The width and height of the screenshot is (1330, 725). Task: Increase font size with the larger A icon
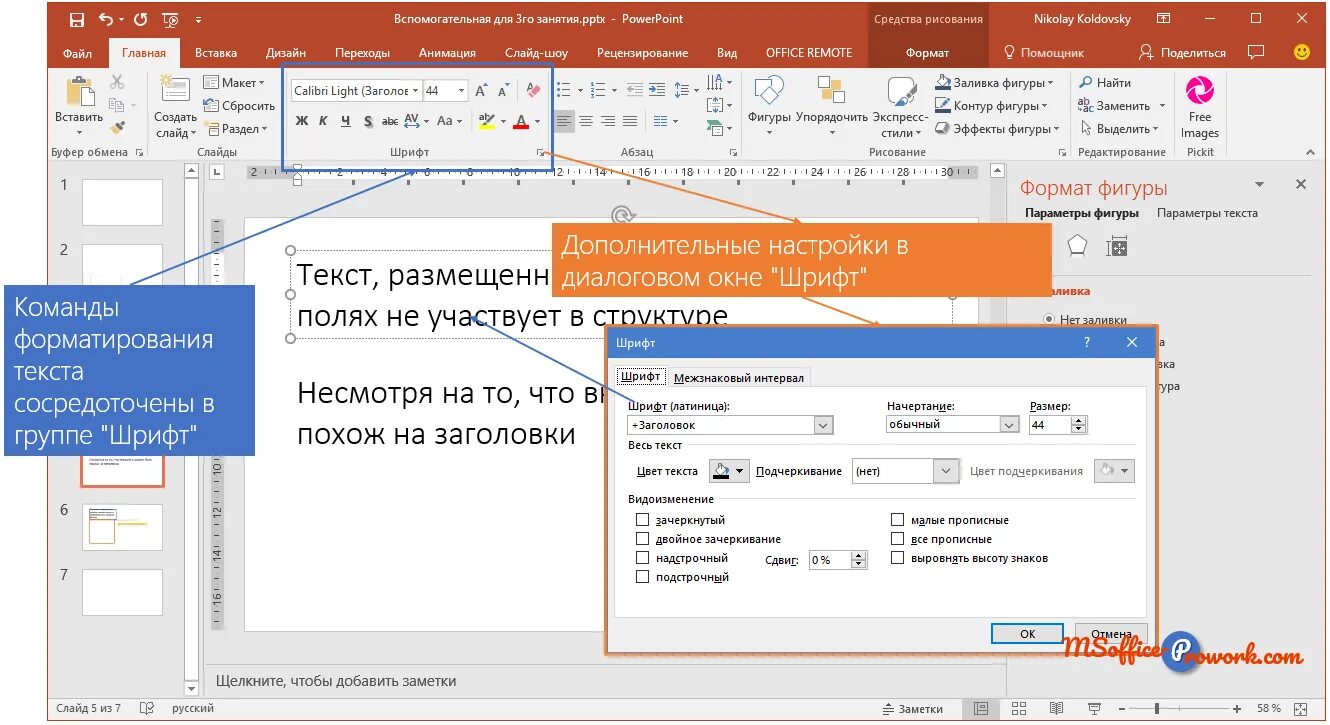tap(481, 90)
